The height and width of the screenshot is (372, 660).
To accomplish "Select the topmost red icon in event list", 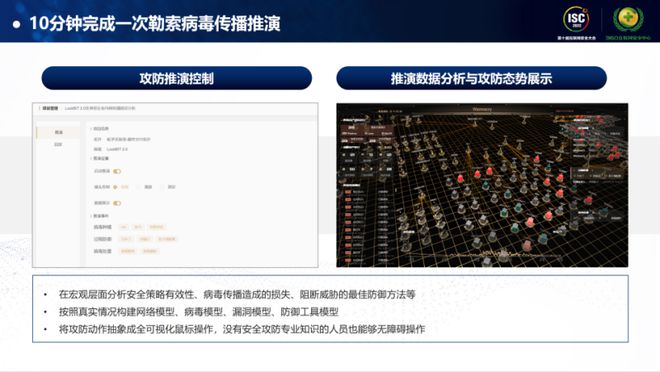I will (x=348, y=192).
